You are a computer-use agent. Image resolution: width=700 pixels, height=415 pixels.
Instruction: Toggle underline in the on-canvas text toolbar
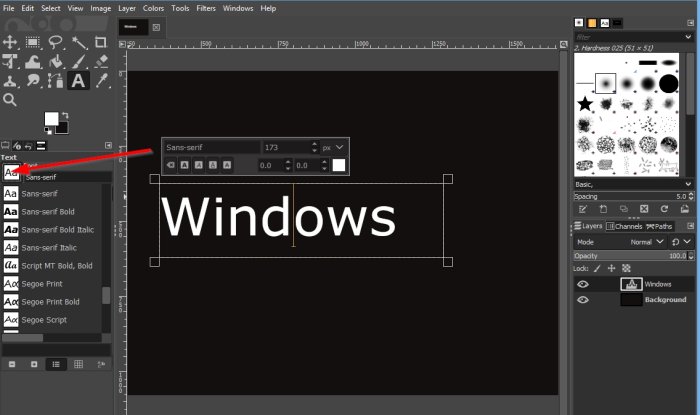[213, 165]
